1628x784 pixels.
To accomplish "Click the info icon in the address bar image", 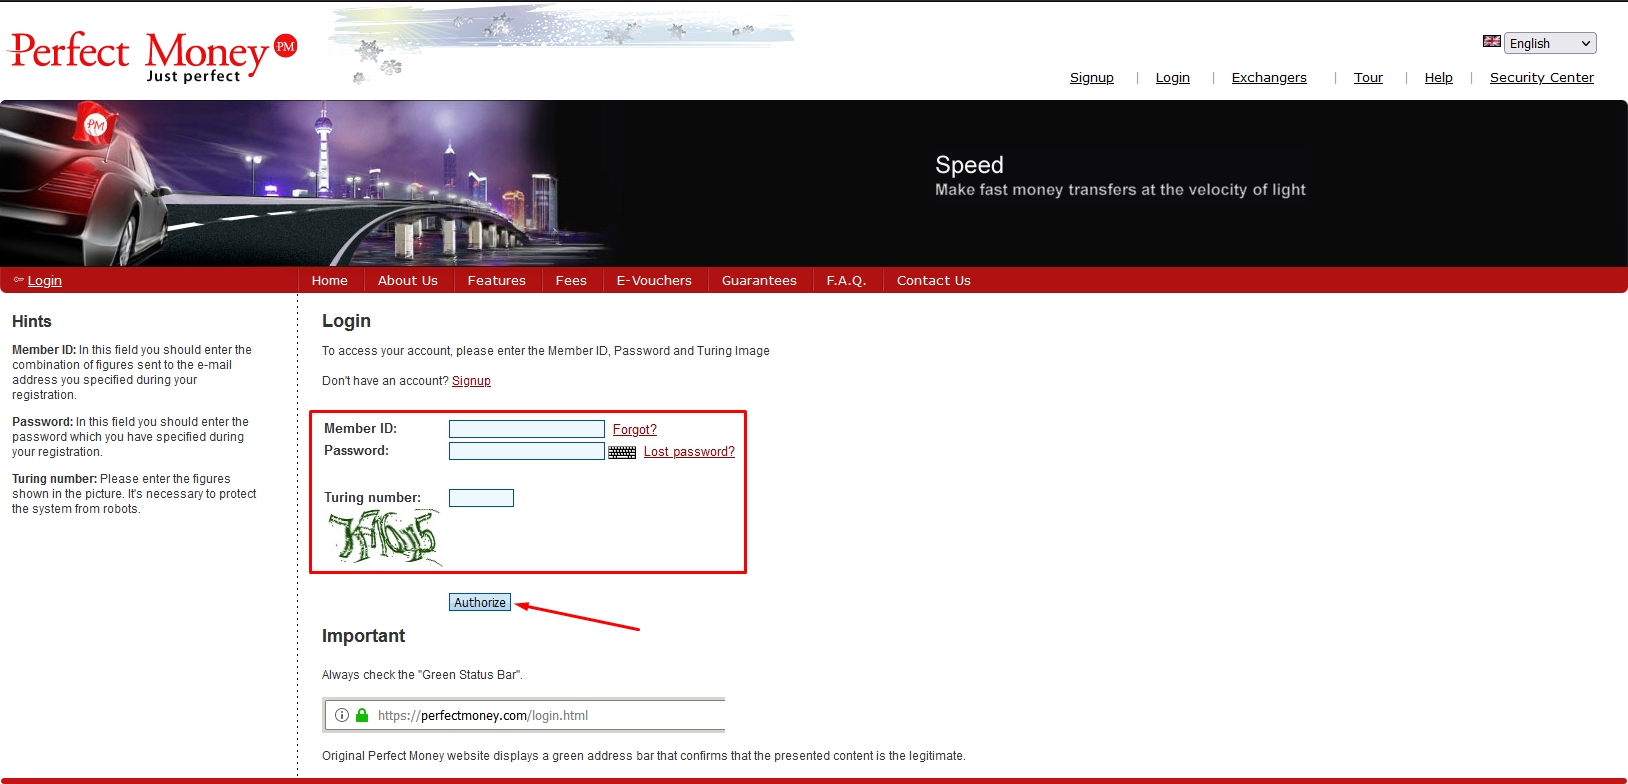I will coord(342,715).
